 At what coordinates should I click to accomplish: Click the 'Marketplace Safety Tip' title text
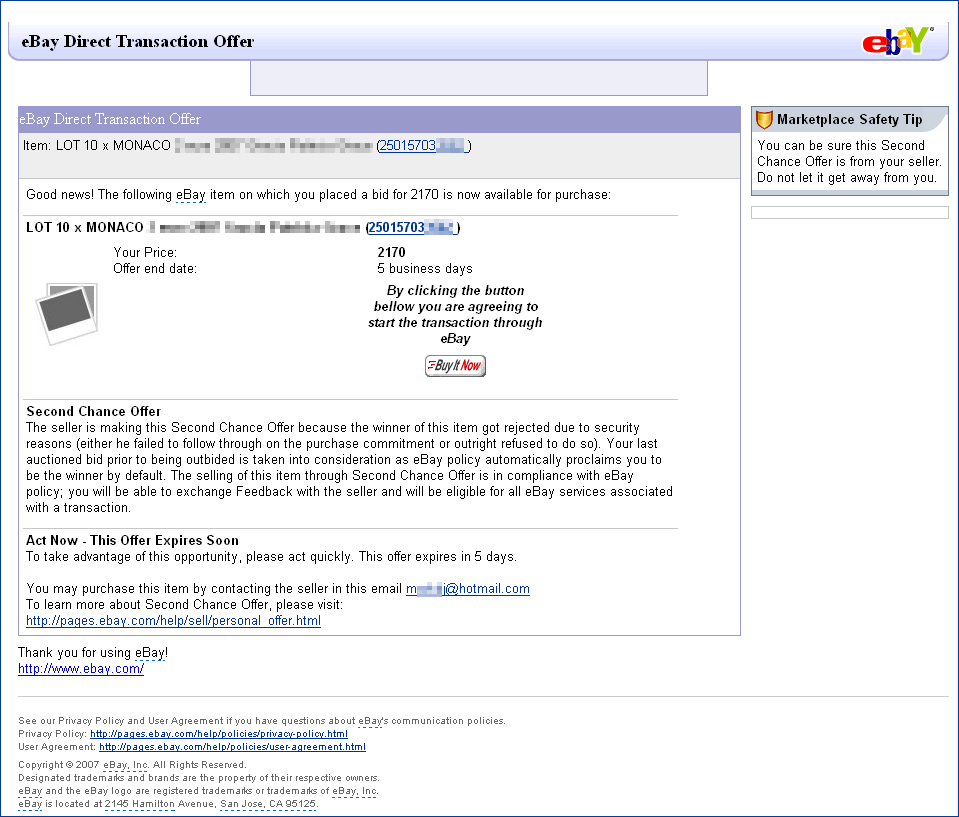850,119
